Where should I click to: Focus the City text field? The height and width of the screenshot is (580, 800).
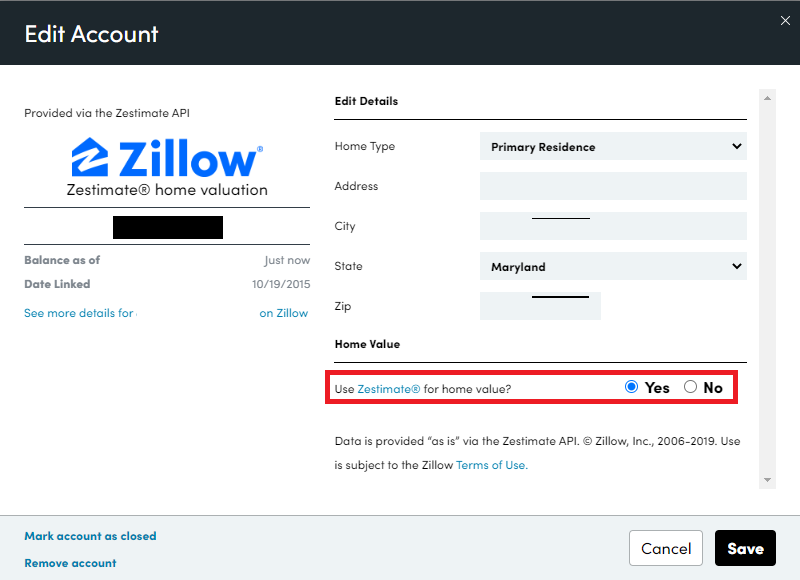613,226
